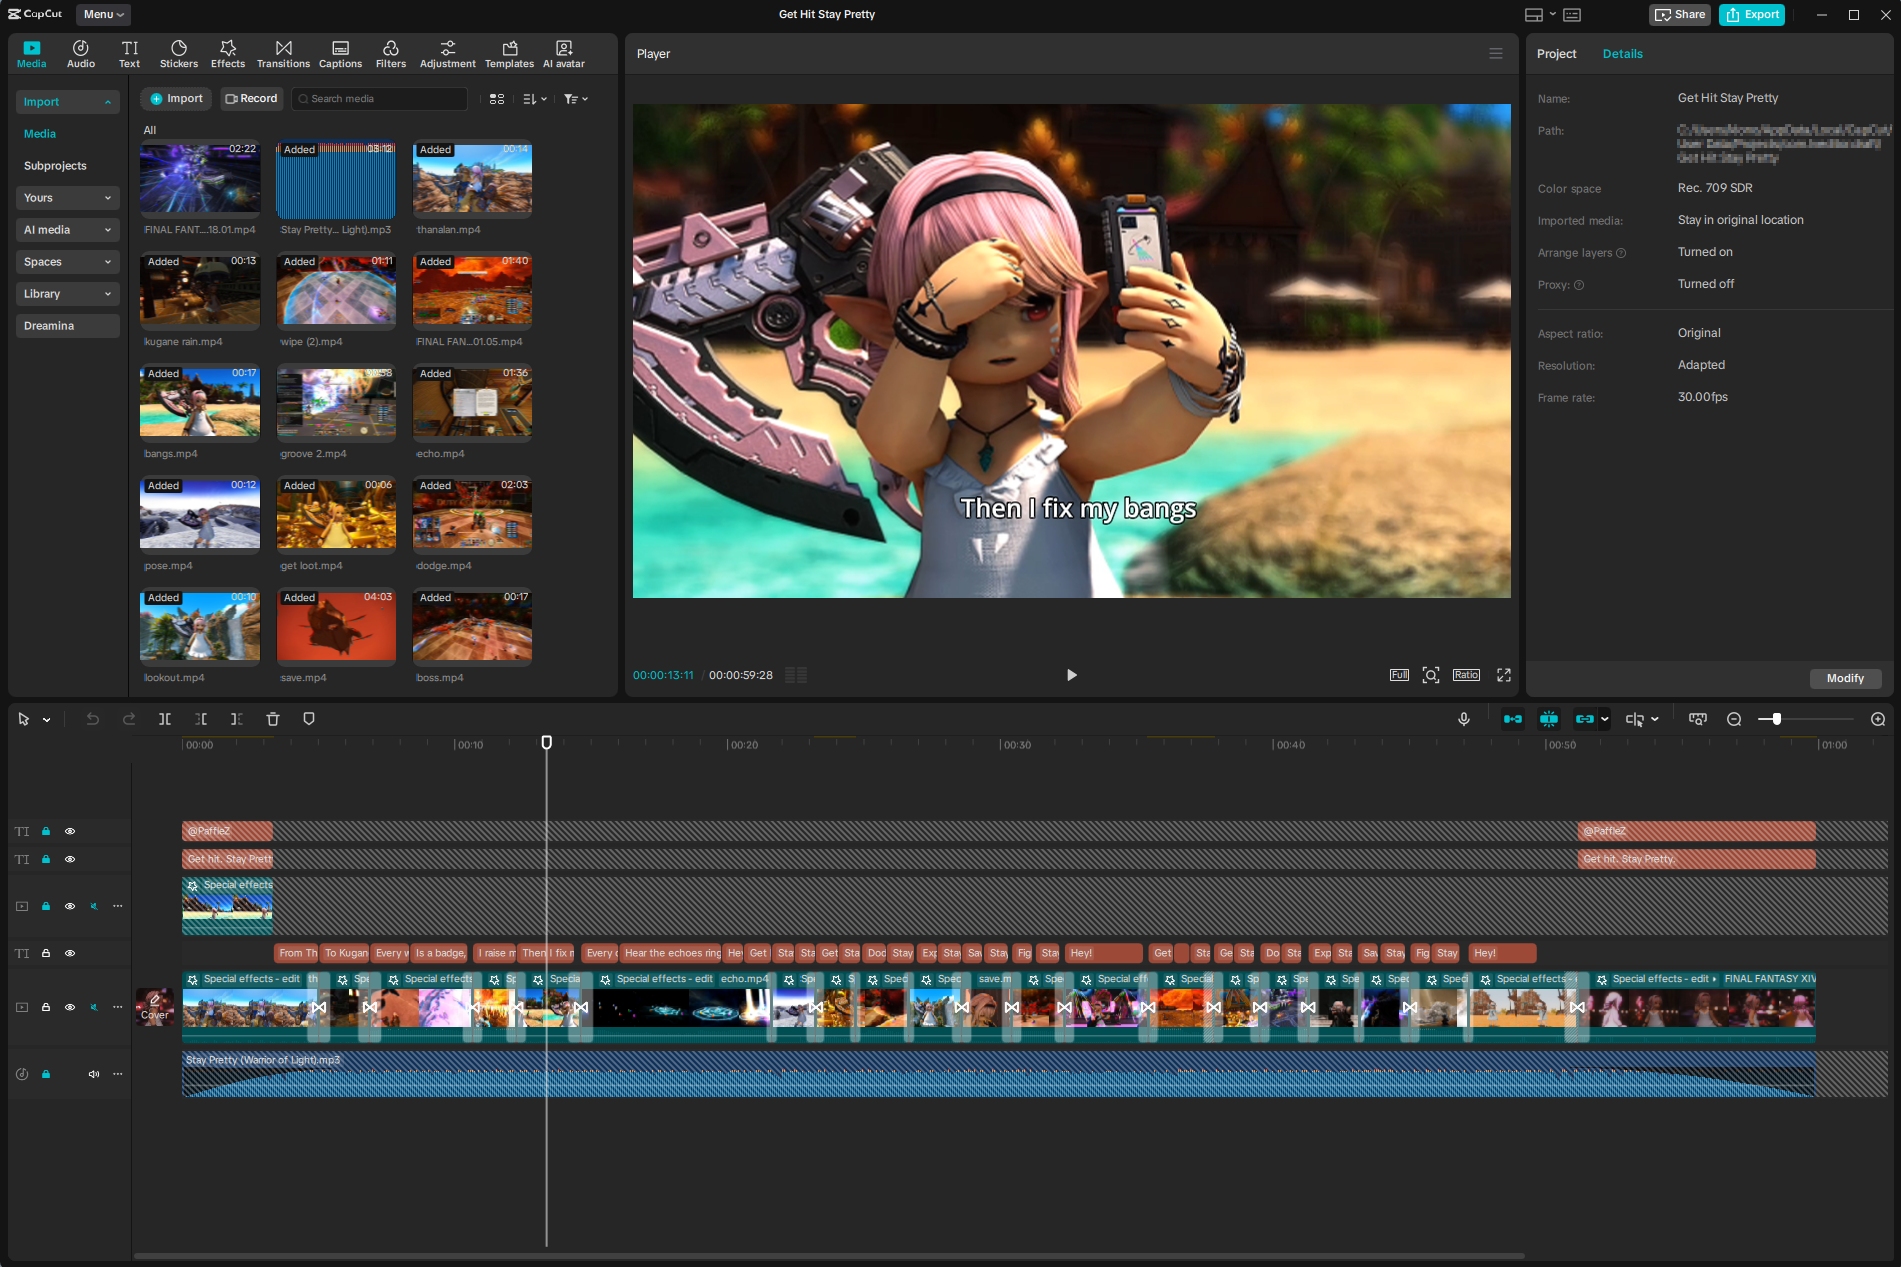Screen dimensions: 1901x1267
Task: Click the Split clip tool
Action: pos(165,719)
